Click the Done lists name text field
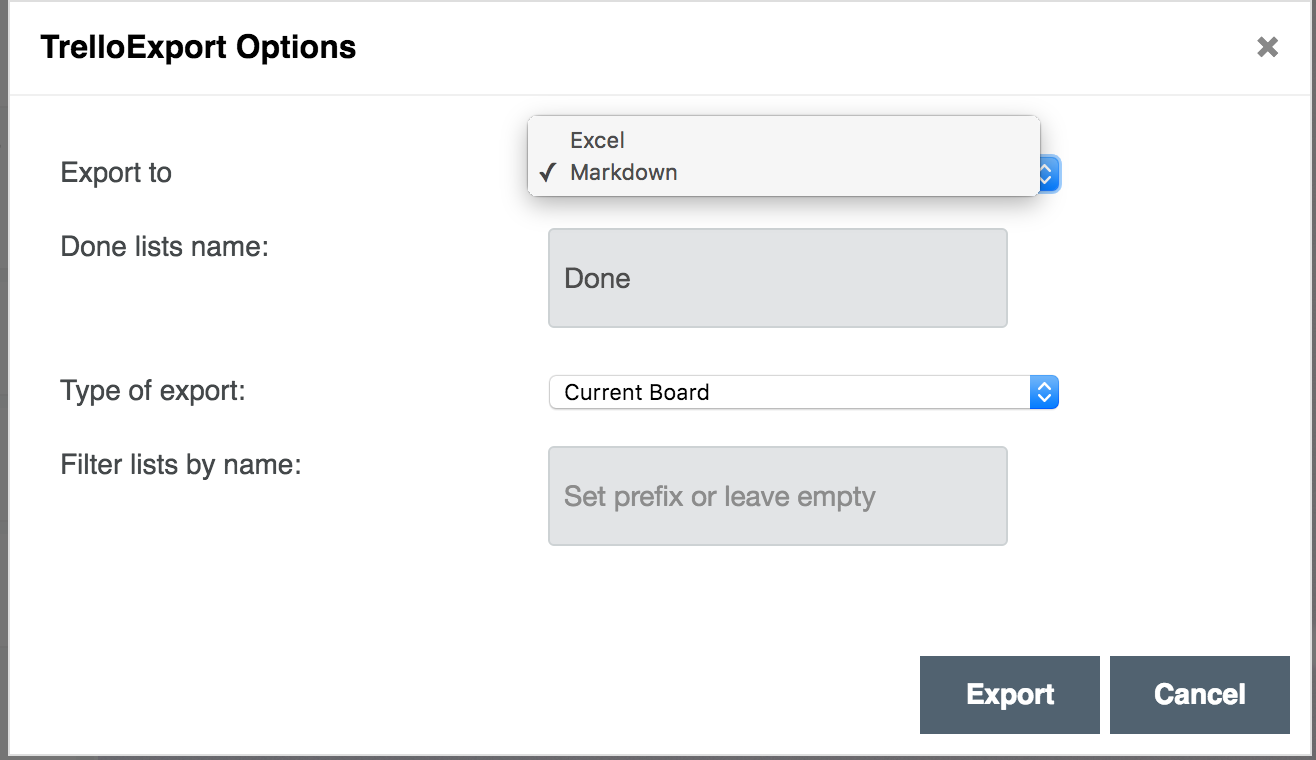 777,278
